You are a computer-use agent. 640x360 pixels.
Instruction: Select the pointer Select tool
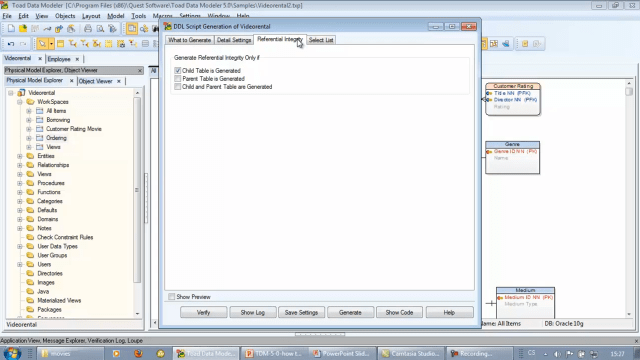42,44
